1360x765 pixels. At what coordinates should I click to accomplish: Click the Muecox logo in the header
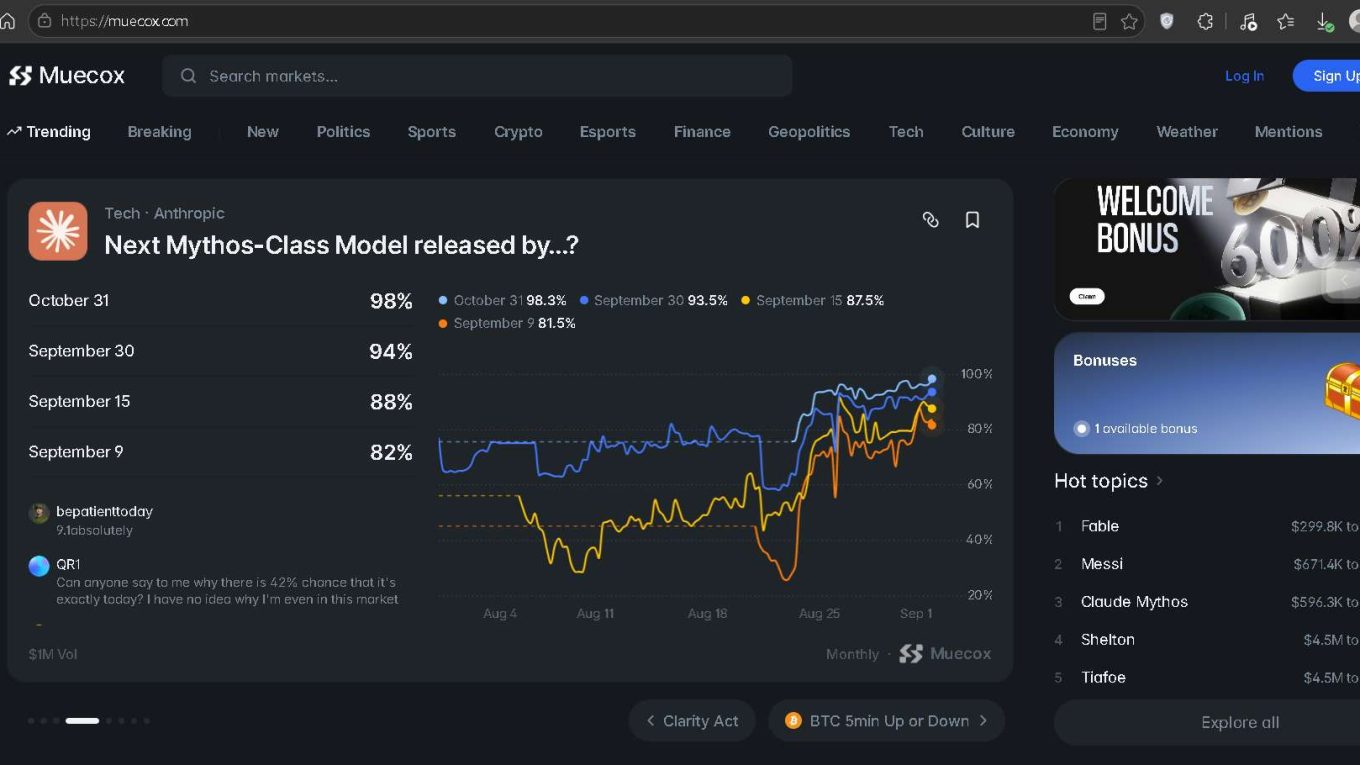67,76
